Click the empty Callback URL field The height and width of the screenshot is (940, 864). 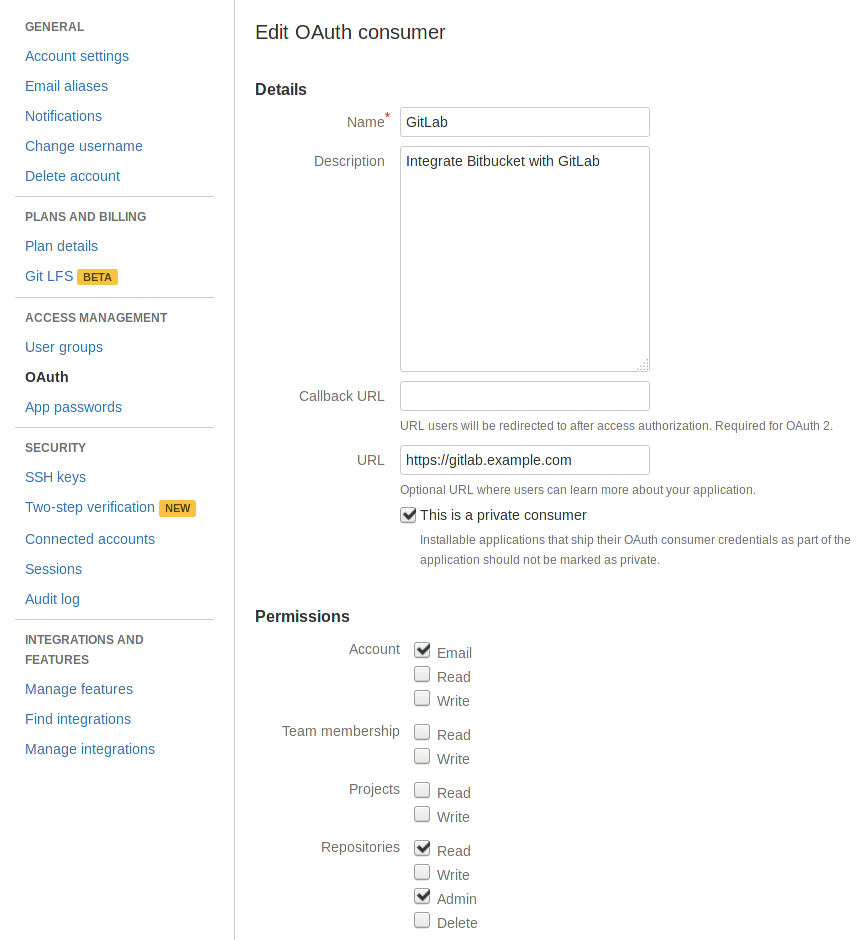pos(524,396)
